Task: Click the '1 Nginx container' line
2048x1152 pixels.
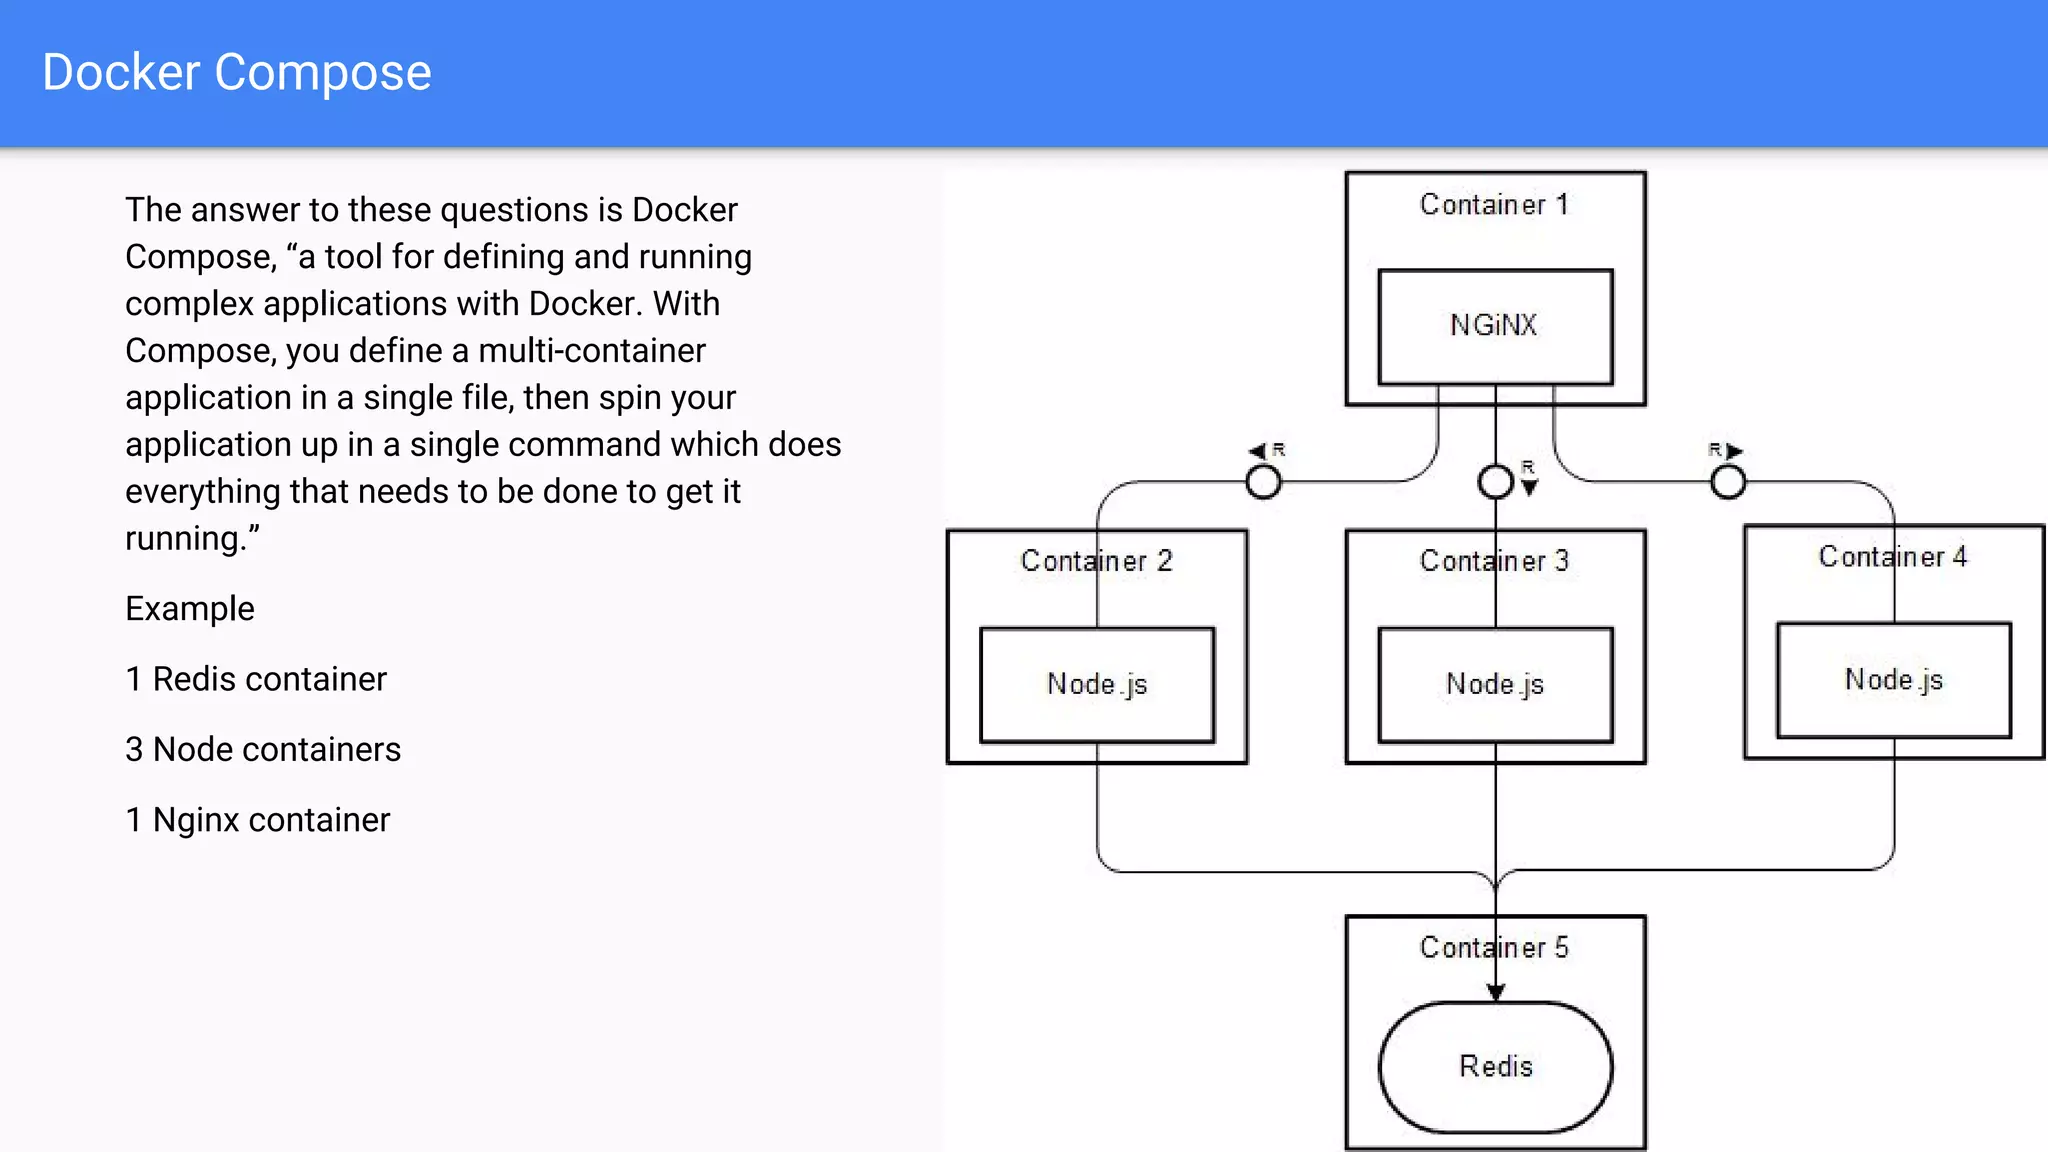Action: [258, 820]
